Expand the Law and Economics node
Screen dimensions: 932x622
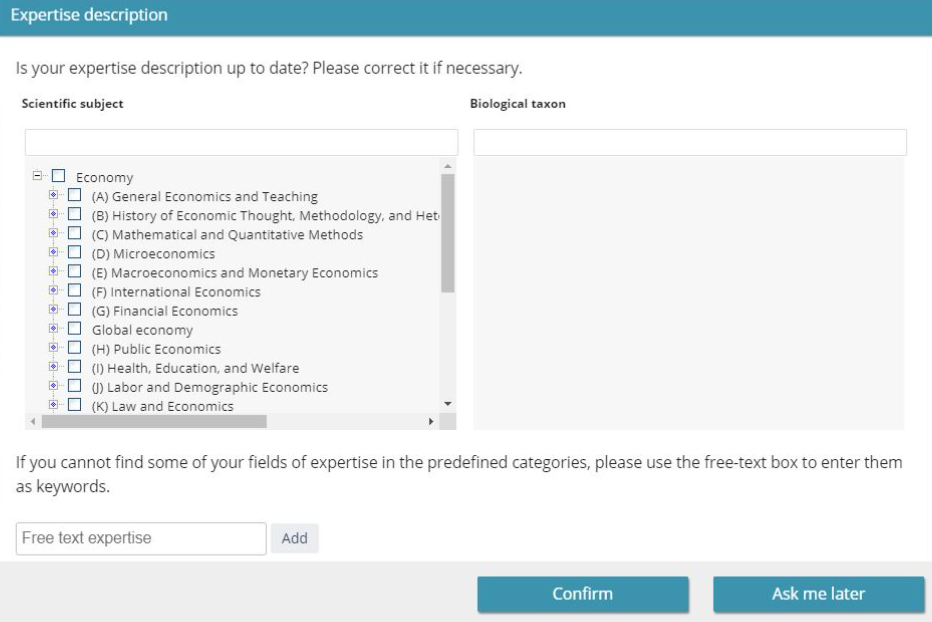click(54, 406)
